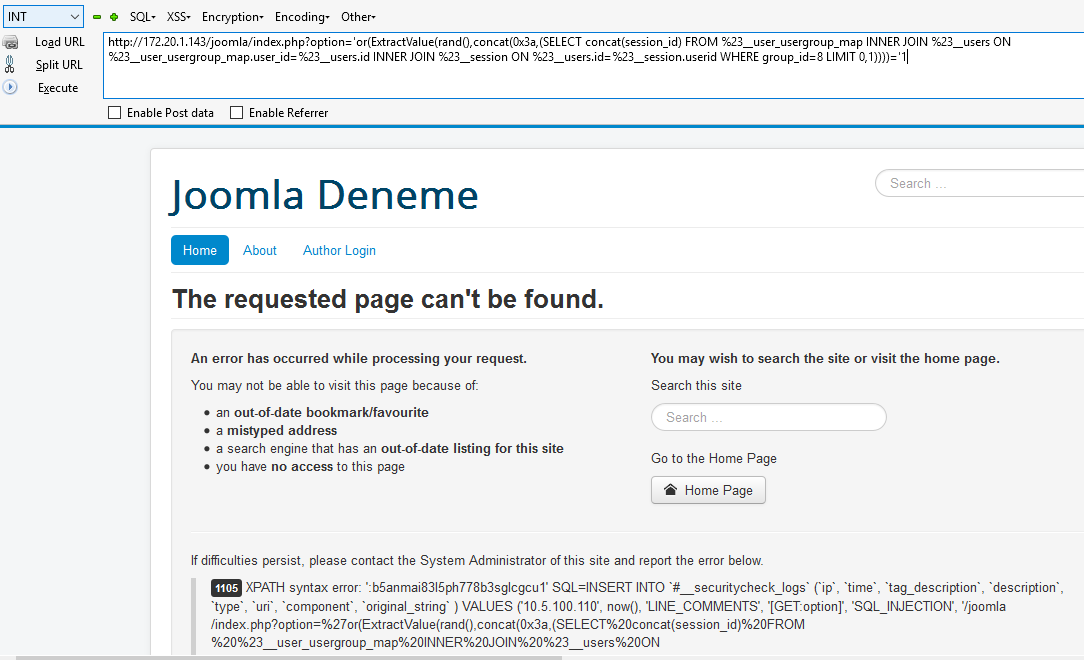Open the SQL menu

click(x=142, y=17)
